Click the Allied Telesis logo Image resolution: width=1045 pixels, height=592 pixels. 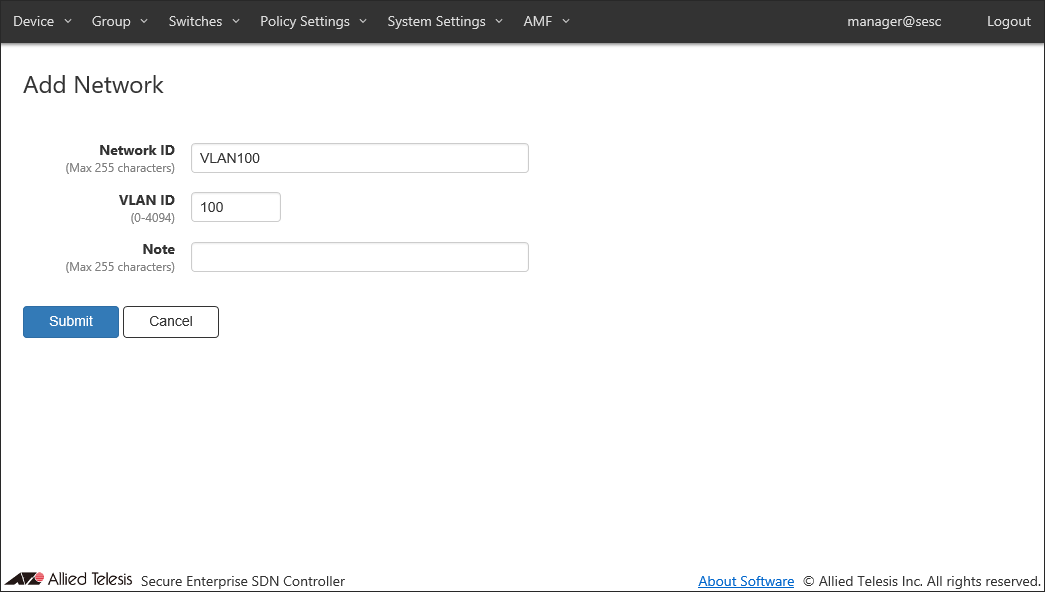click(x=68, y=579)
